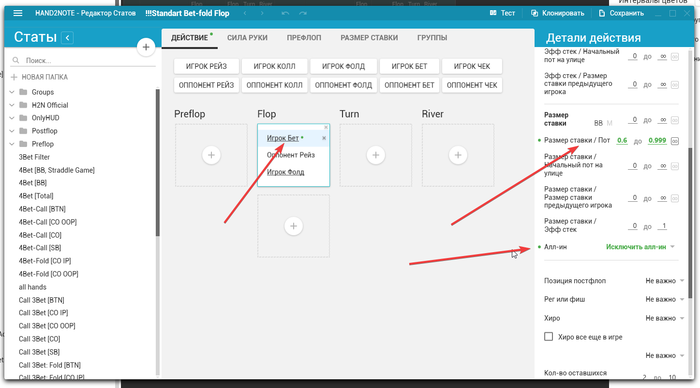Viewport: 700px width, 388px height.
Task: Click the ИГРОК РЕЙЗ button
Action: click(206, 66)
